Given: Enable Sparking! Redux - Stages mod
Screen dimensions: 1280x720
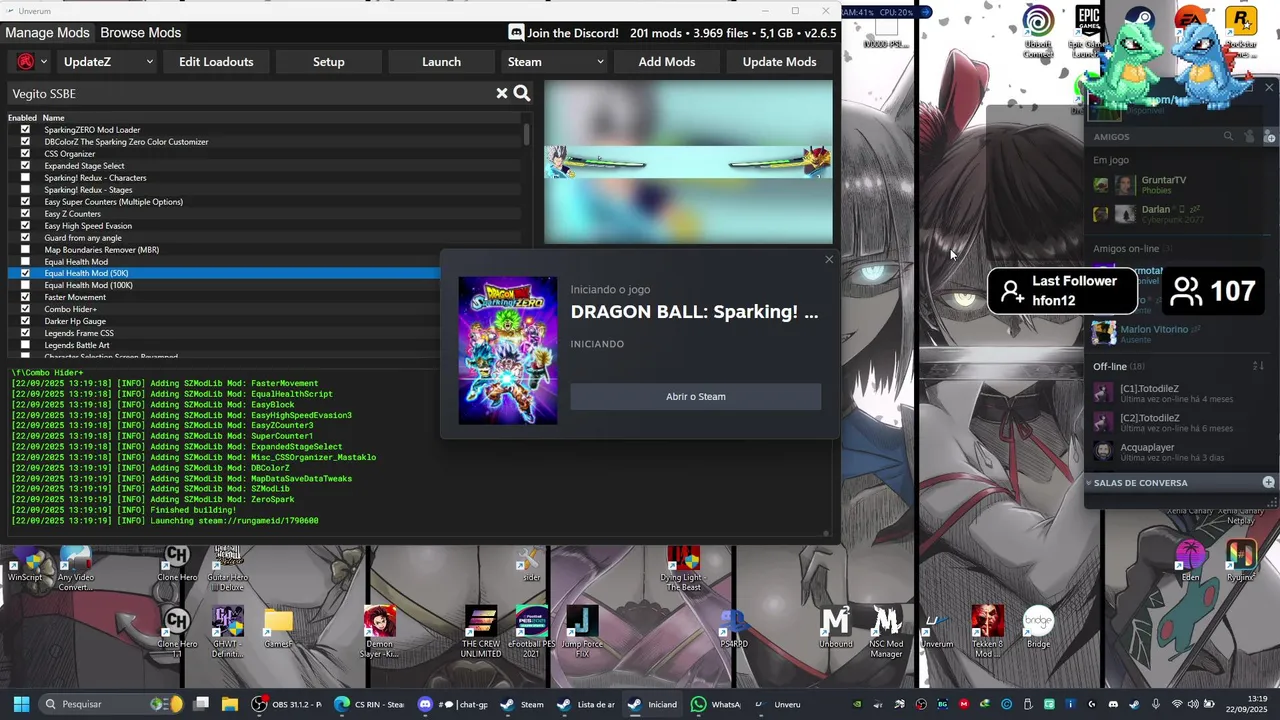Looking at the screenshot, I should pyautogui.click(x=25, y=189).
